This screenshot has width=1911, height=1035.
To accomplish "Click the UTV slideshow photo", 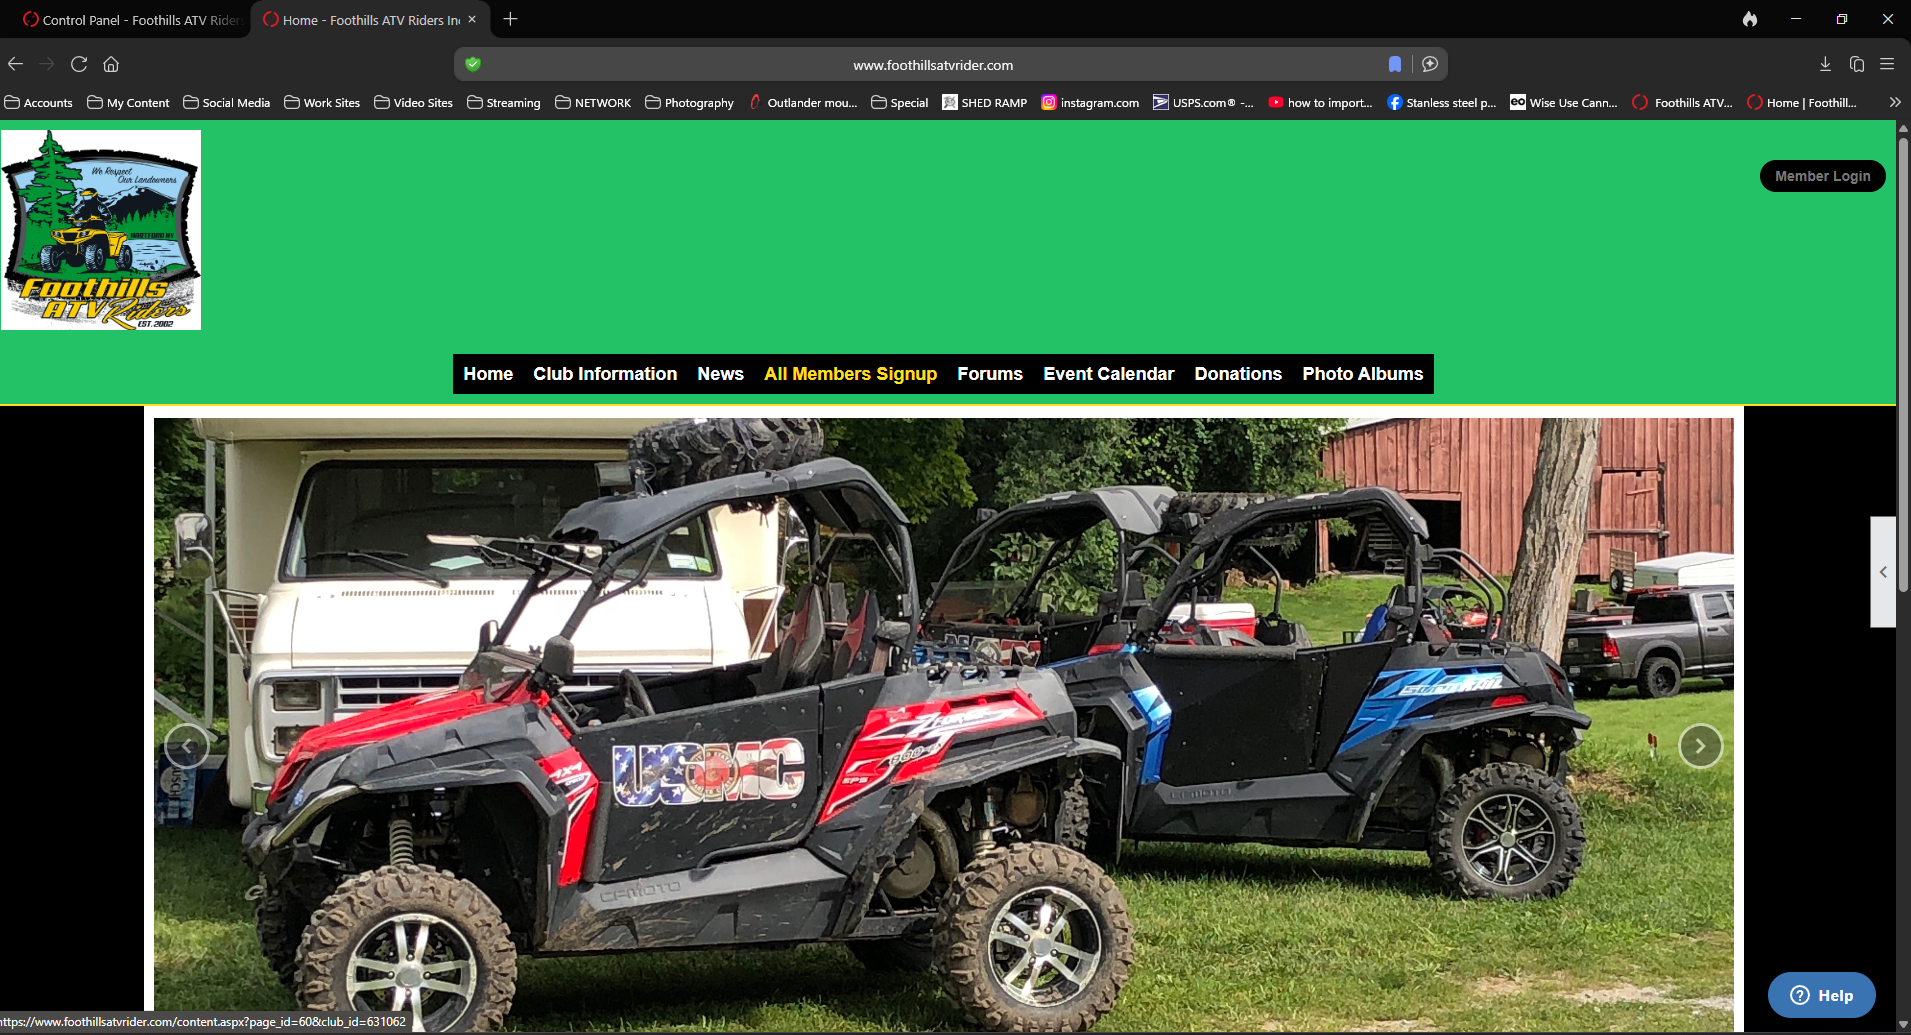I will point(943,725).
